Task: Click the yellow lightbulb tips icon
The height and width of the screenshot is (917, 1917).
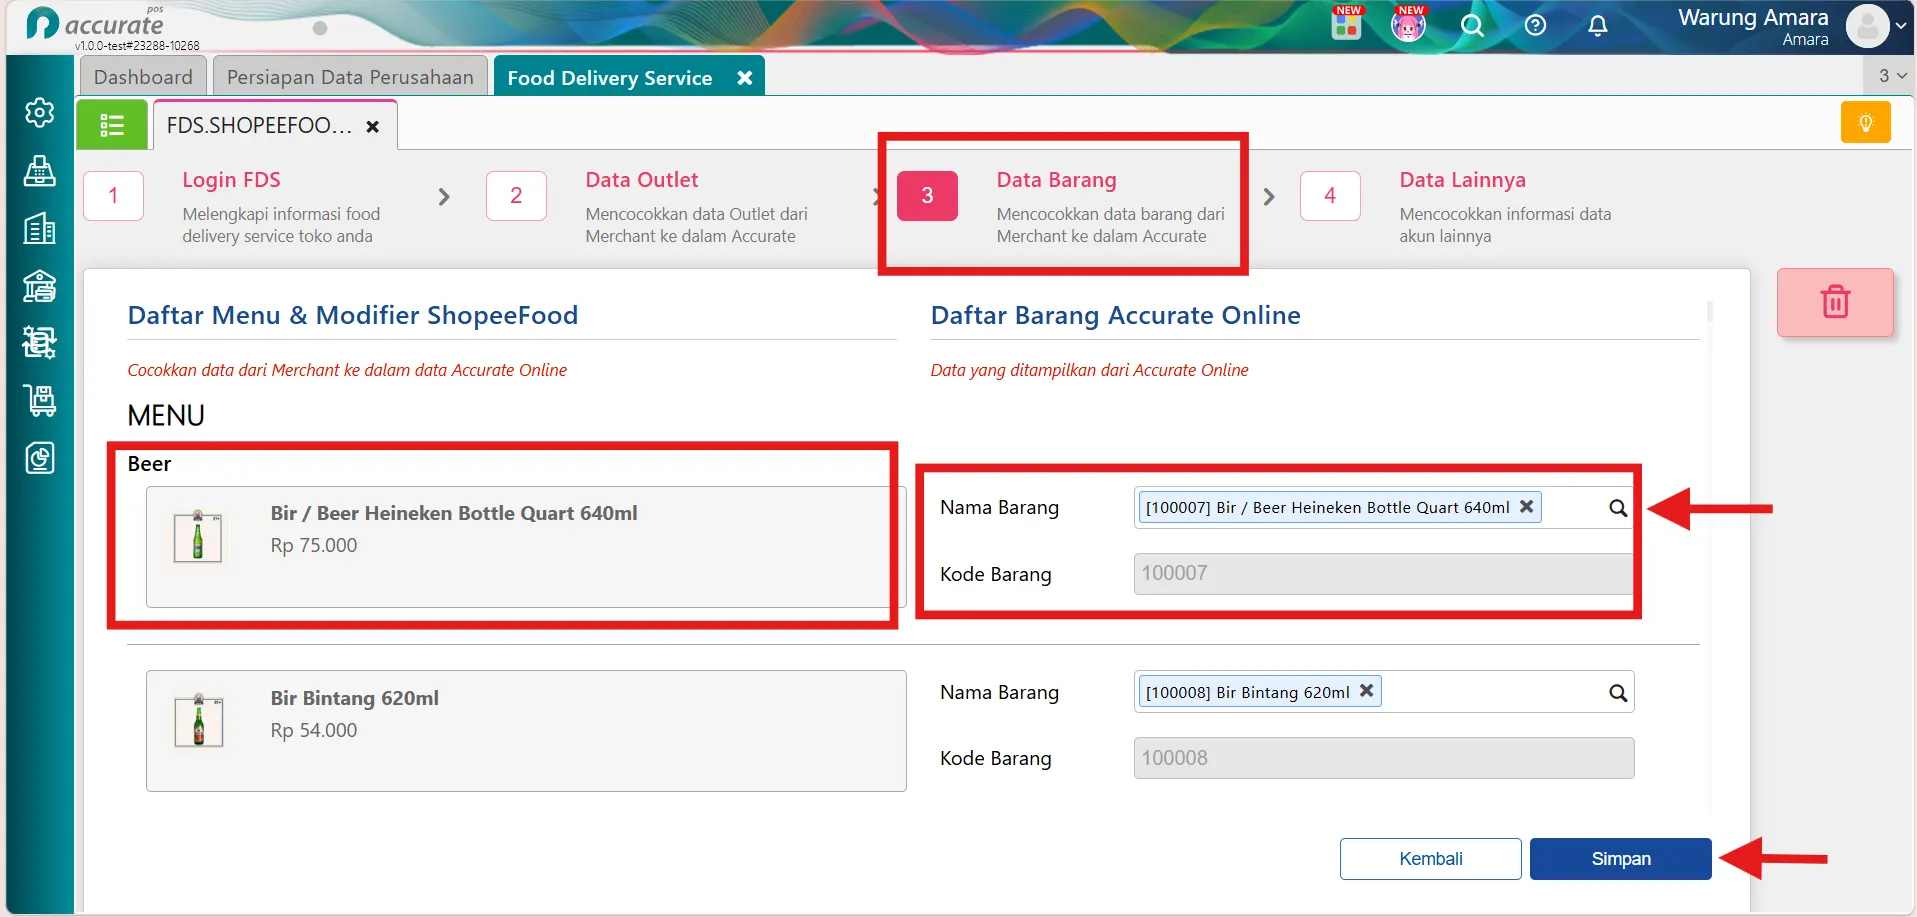Action: pos(1865,123)
